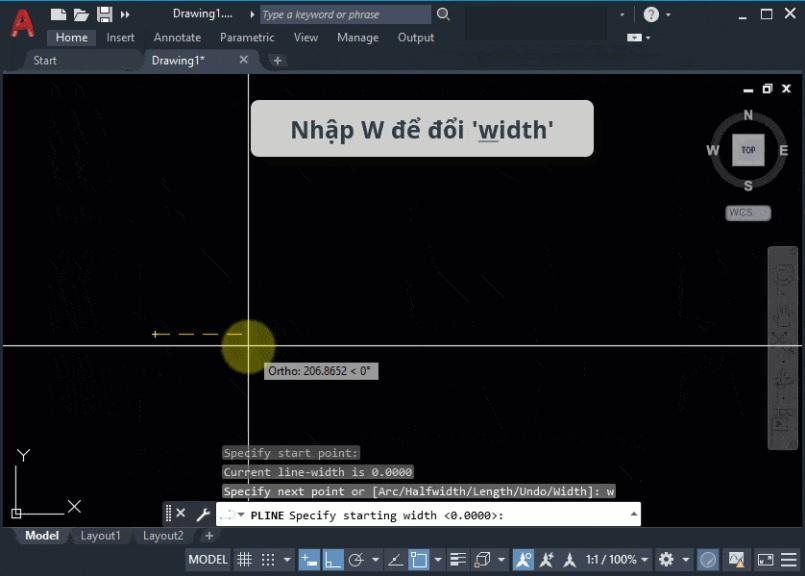Expand command history with up arrow
This screenshot has width=805, height=576.
click(x=634, y=514)
